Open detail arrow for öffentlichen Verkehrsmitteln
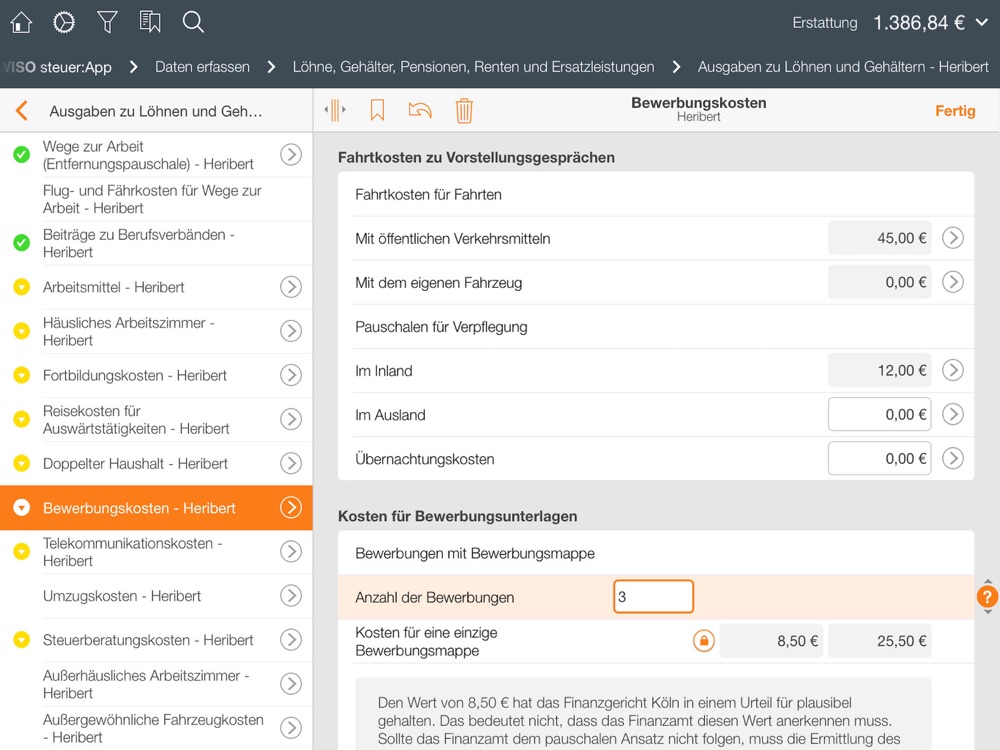The image size is (1000, 750). coord(953,238)
